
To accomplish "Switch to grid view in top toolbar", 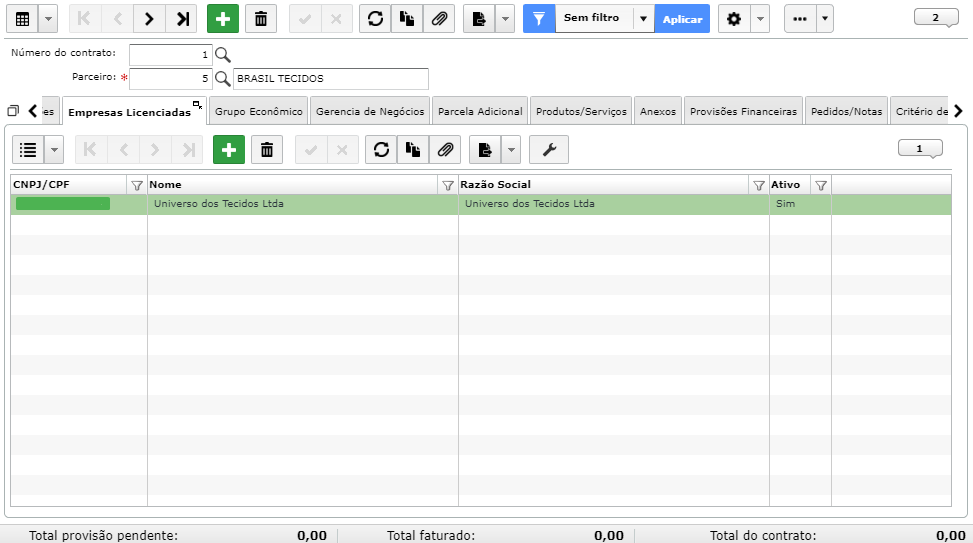I will pyautogui.click(x=22, y=19).
